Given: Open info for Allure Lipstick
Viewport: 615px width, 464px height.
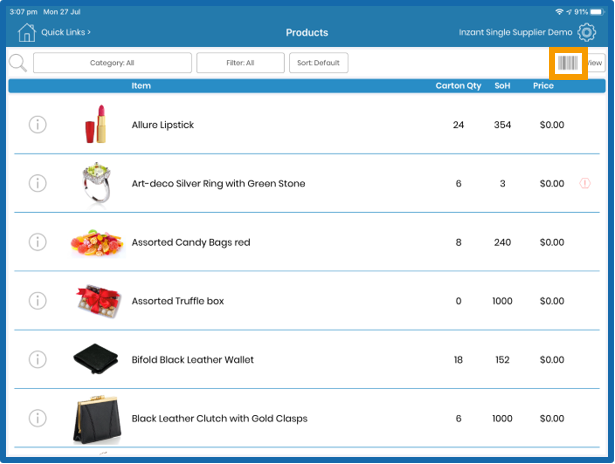Looking at the screenshot, I should click(x=38, y=125).
